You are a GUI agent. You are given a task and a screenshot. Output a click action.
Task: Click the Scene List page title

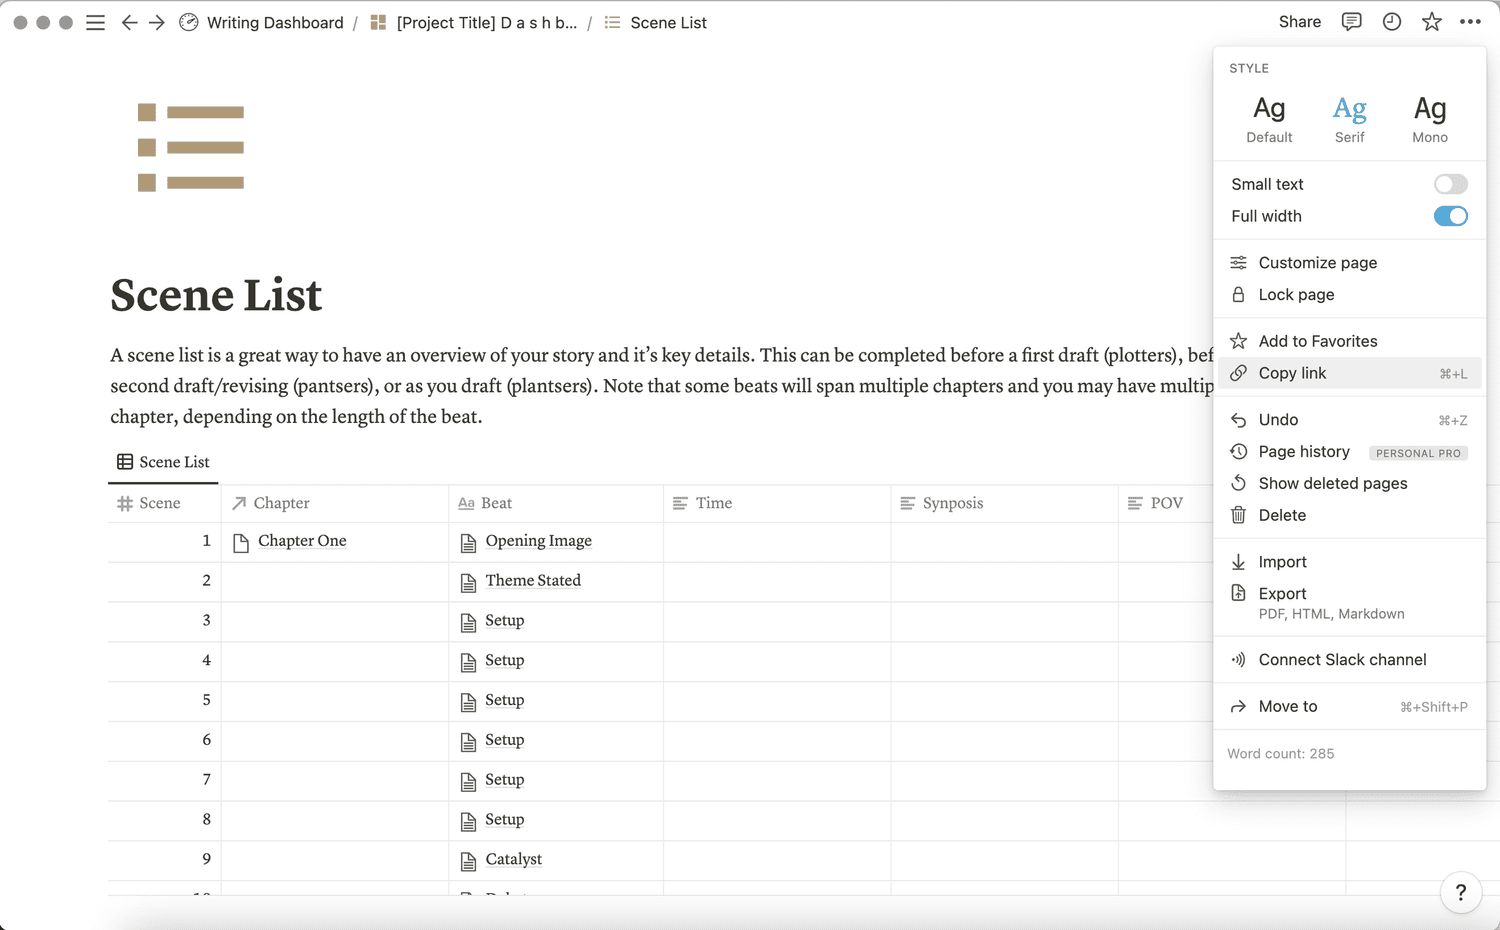tap(216, 295)
